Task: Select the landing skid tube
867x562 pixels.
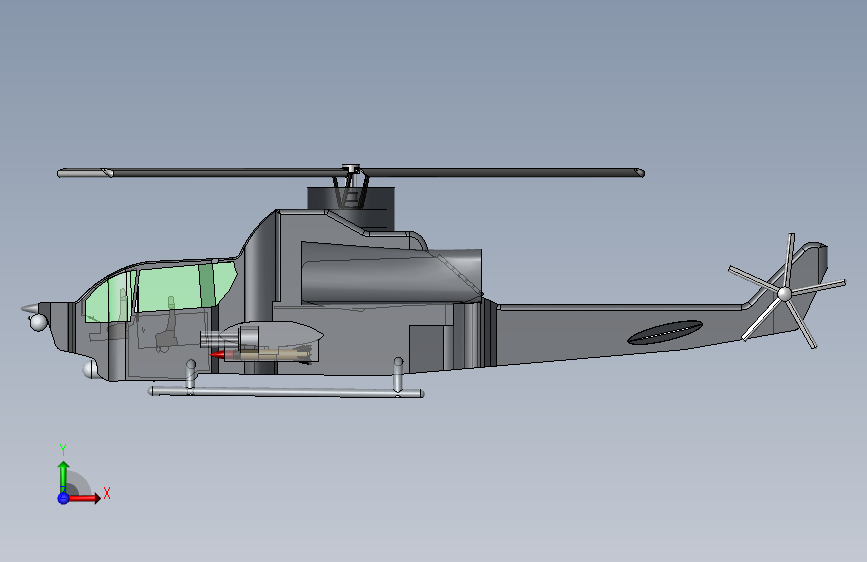Action: (x=286, y=392)
